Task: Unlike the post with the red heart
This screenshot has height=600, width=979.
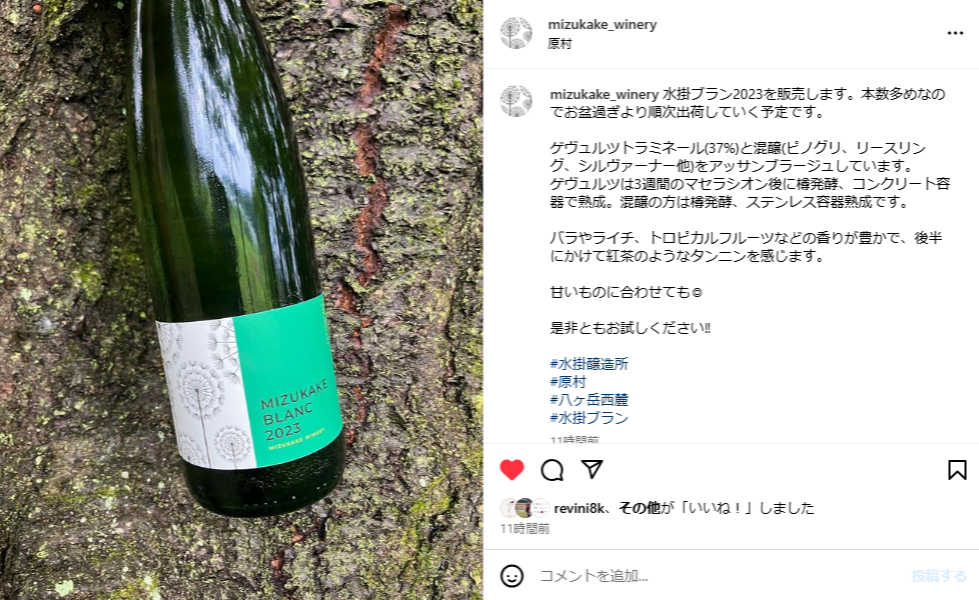Action: (x=512, y=470)
